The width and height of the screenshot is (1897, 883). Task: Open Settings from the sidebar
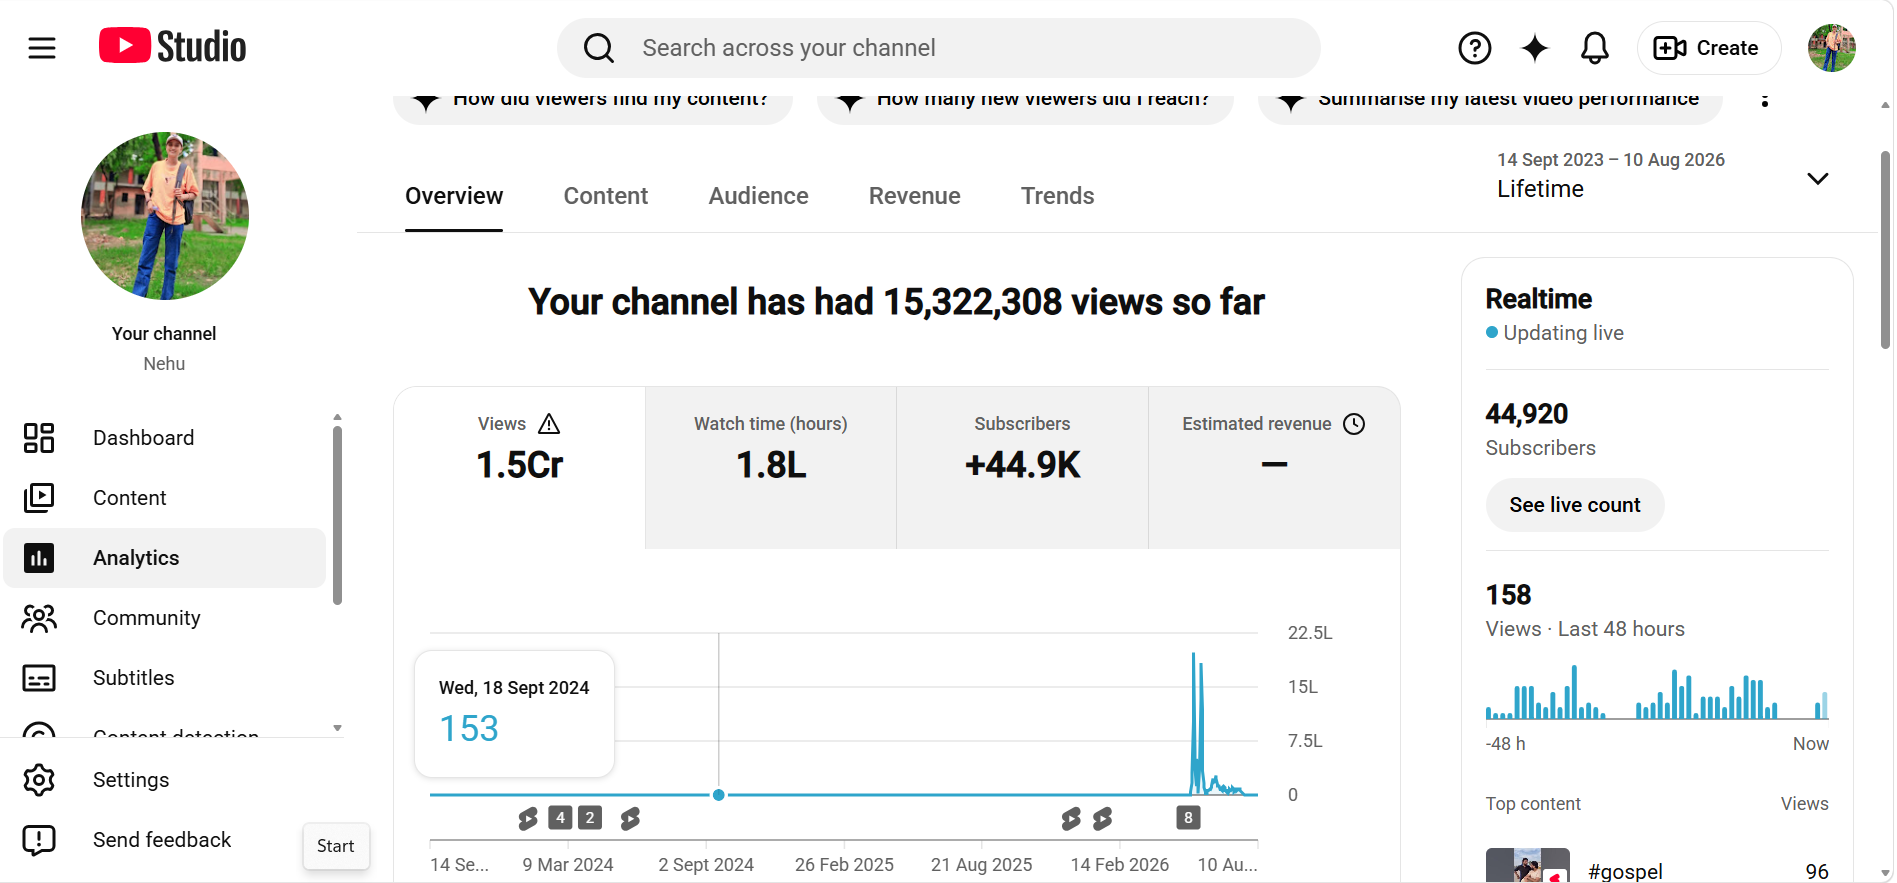[x=166, y=780]
